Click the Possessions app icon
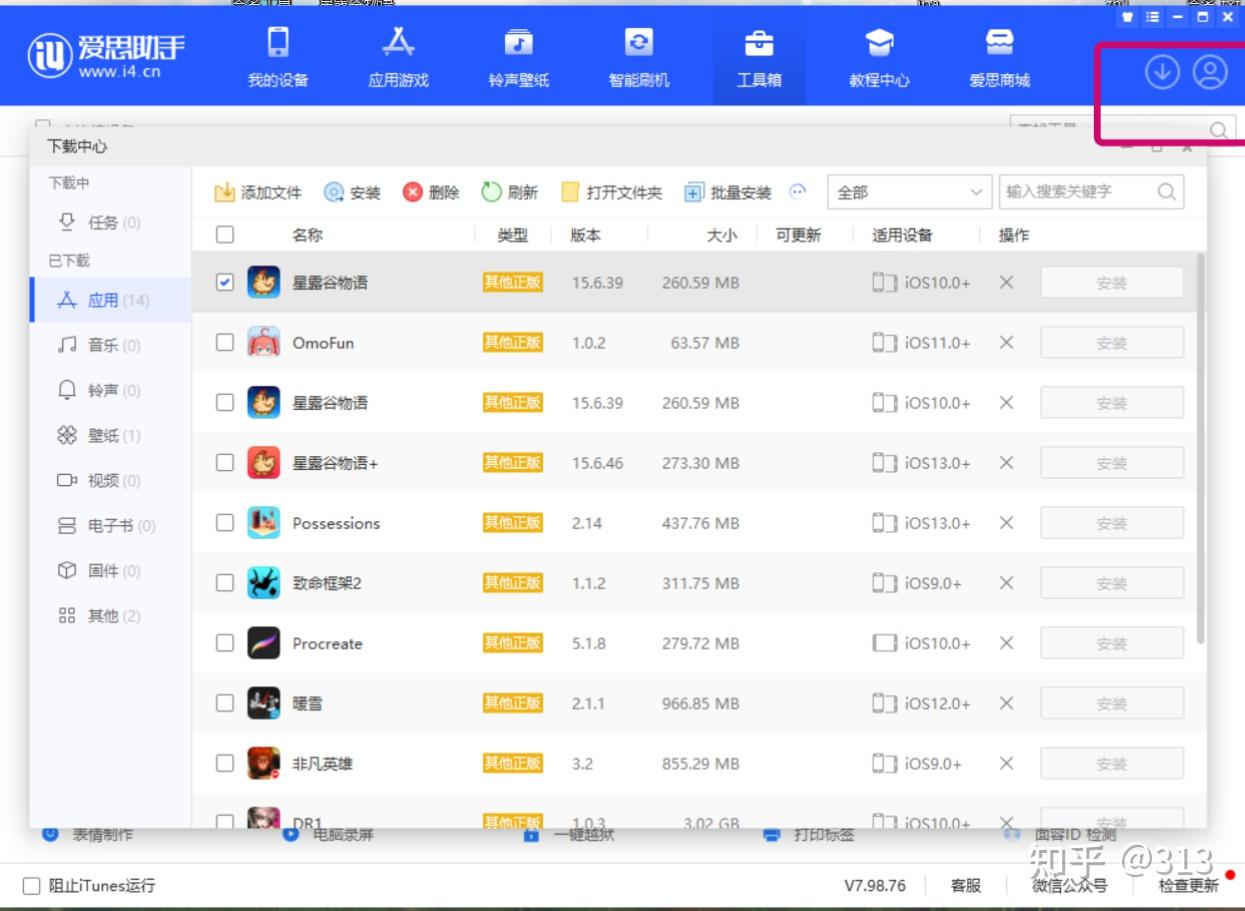 tap(264, 522)
